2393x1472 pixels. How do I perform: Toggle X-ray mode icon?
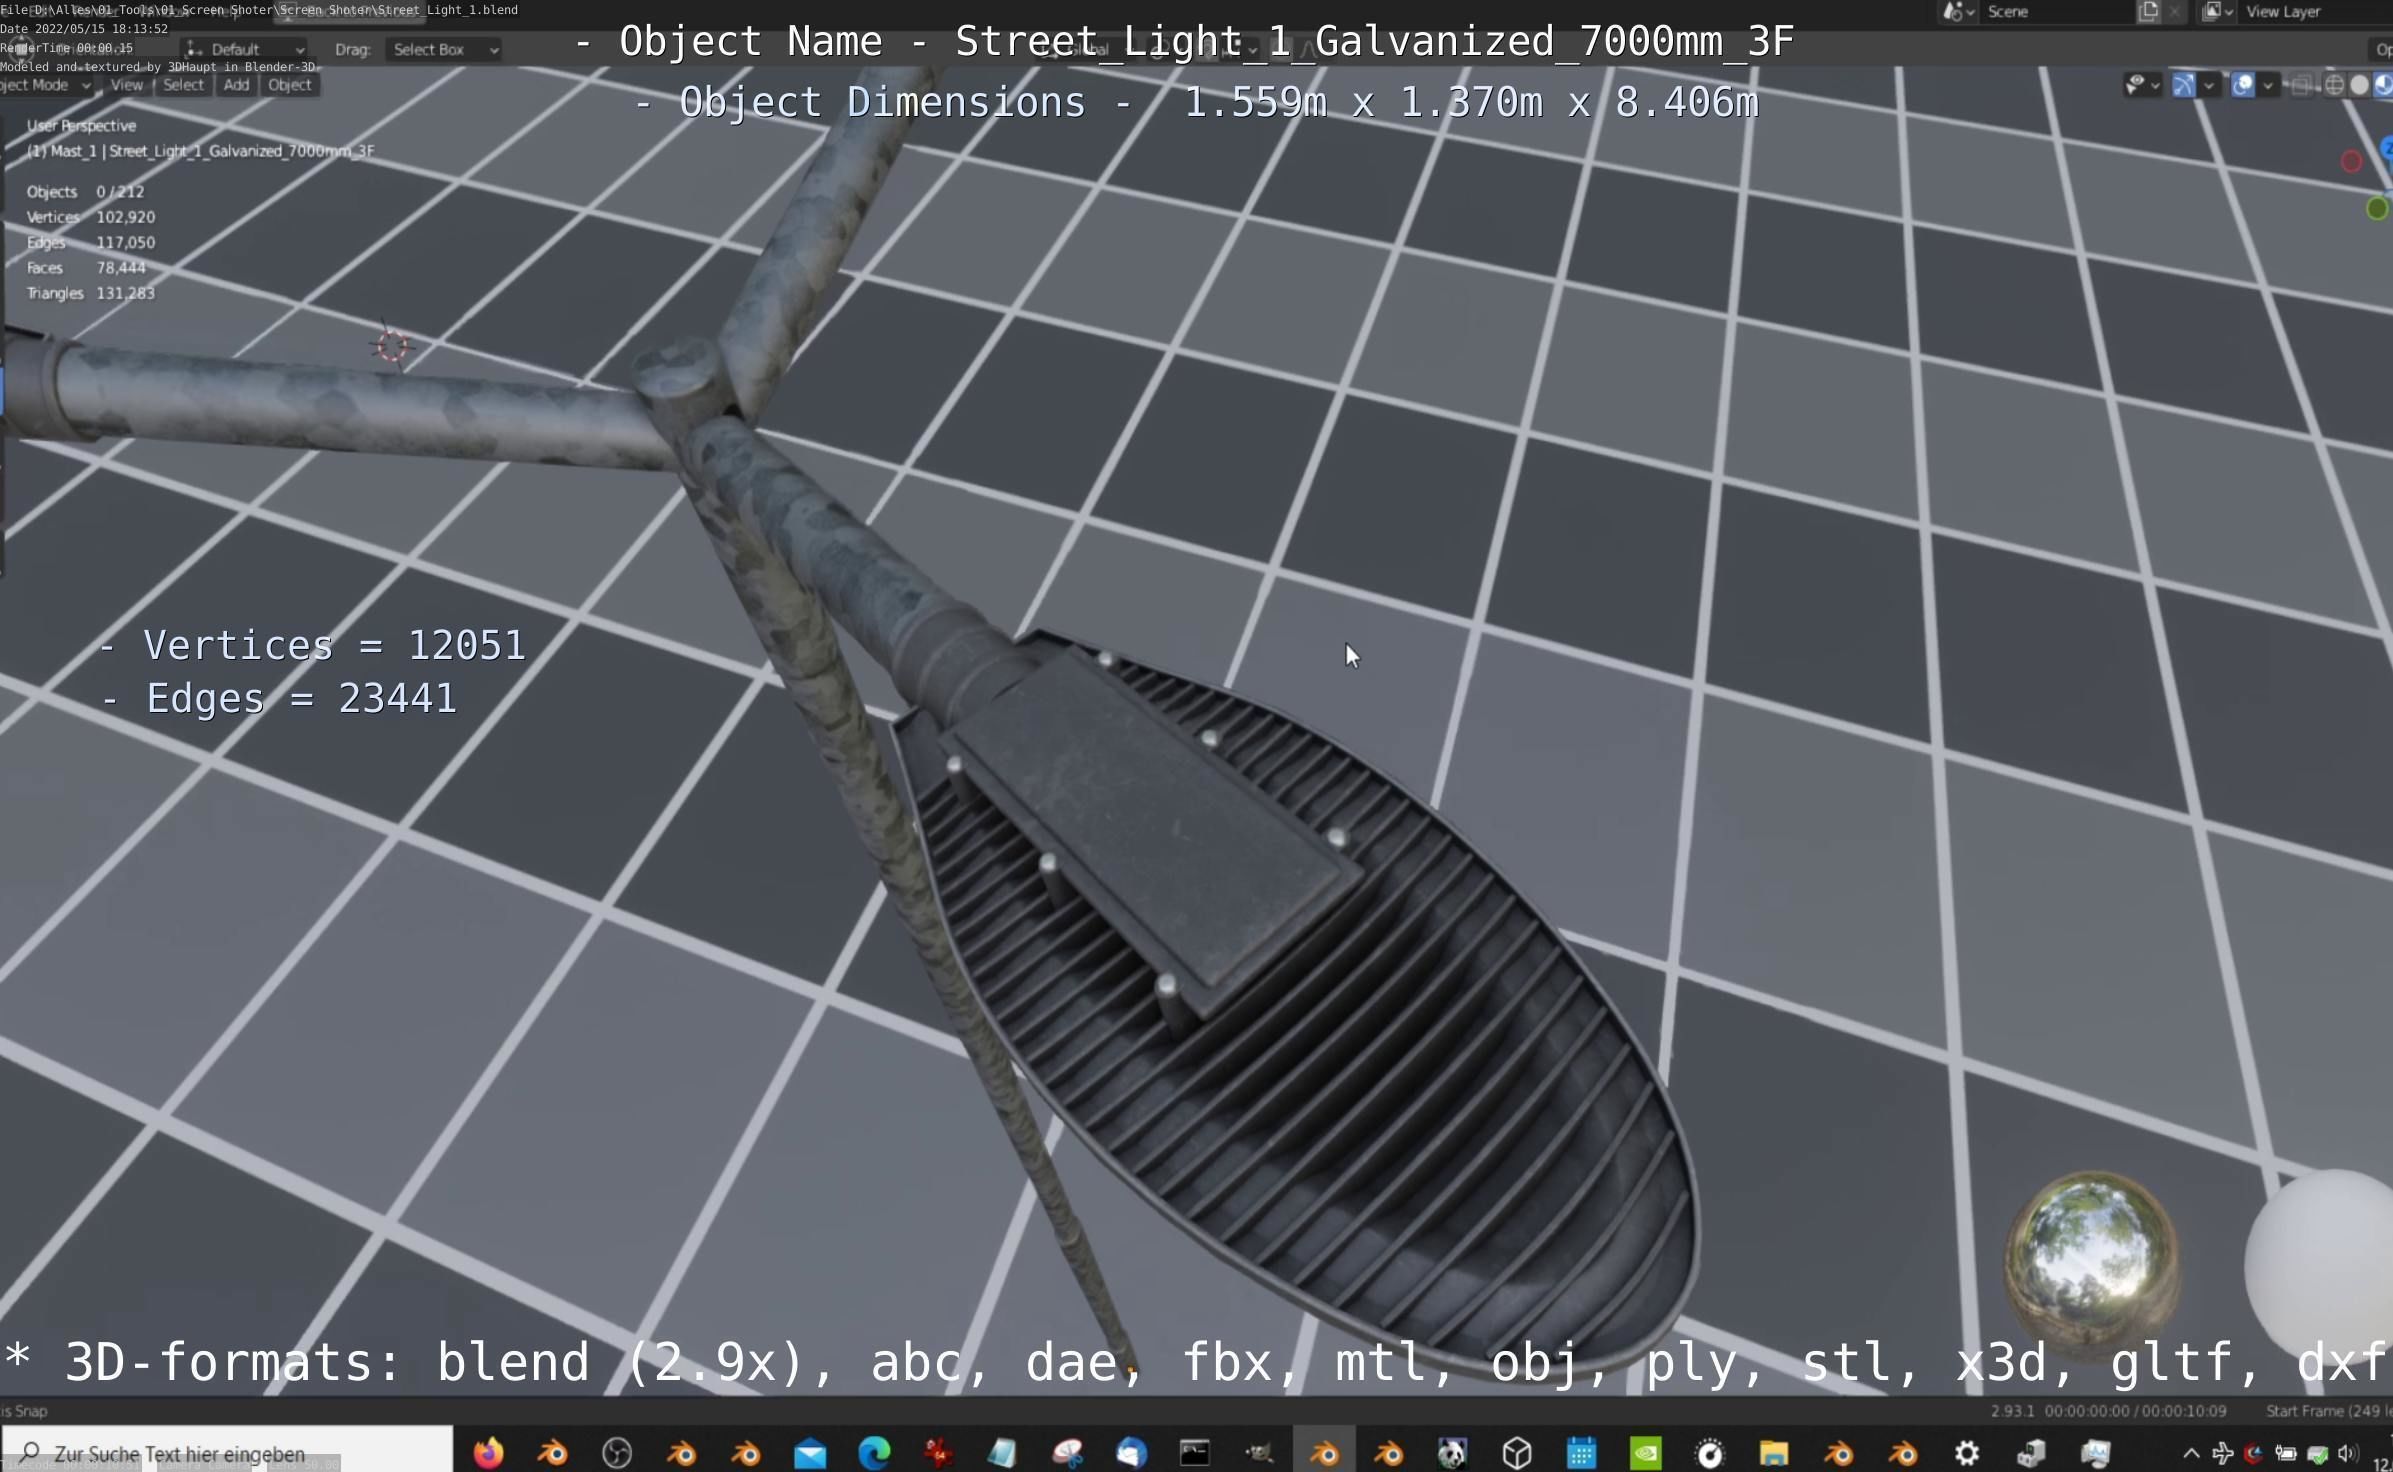tap(2300, 85)
